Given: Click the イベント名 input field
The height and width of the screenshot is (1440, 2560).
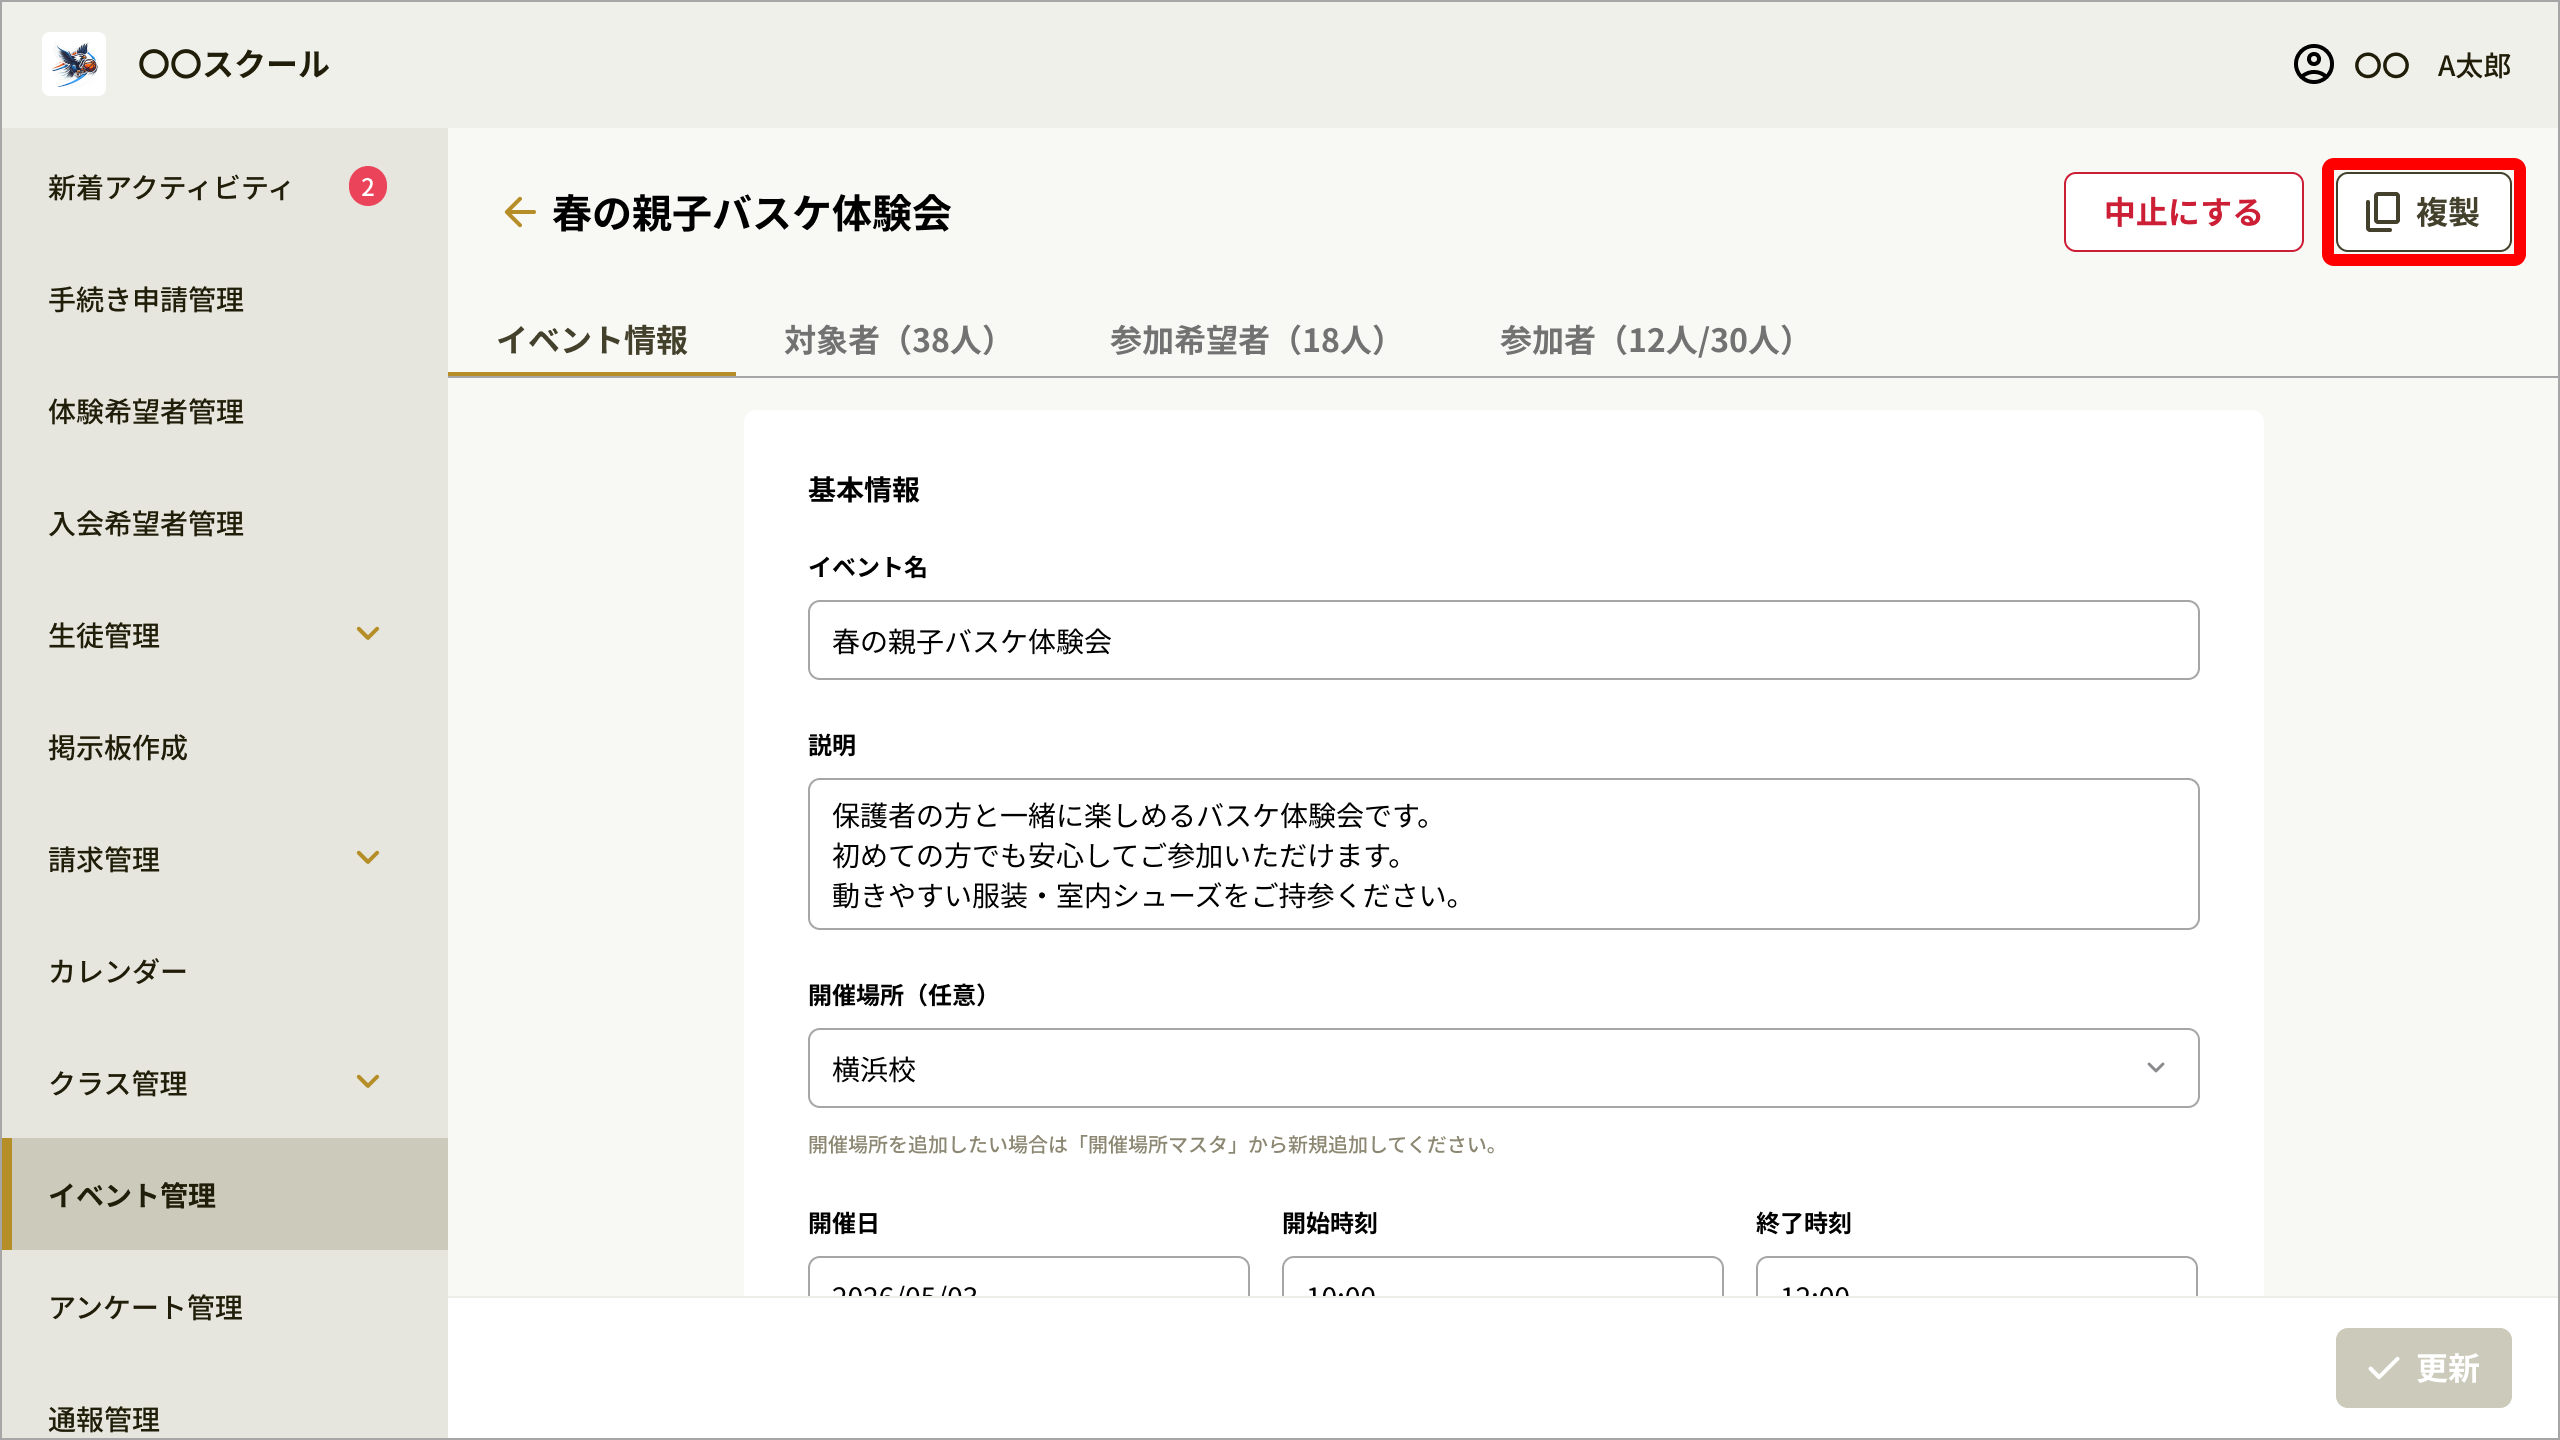Looking at the screenshot, I should coord(1503,640).
